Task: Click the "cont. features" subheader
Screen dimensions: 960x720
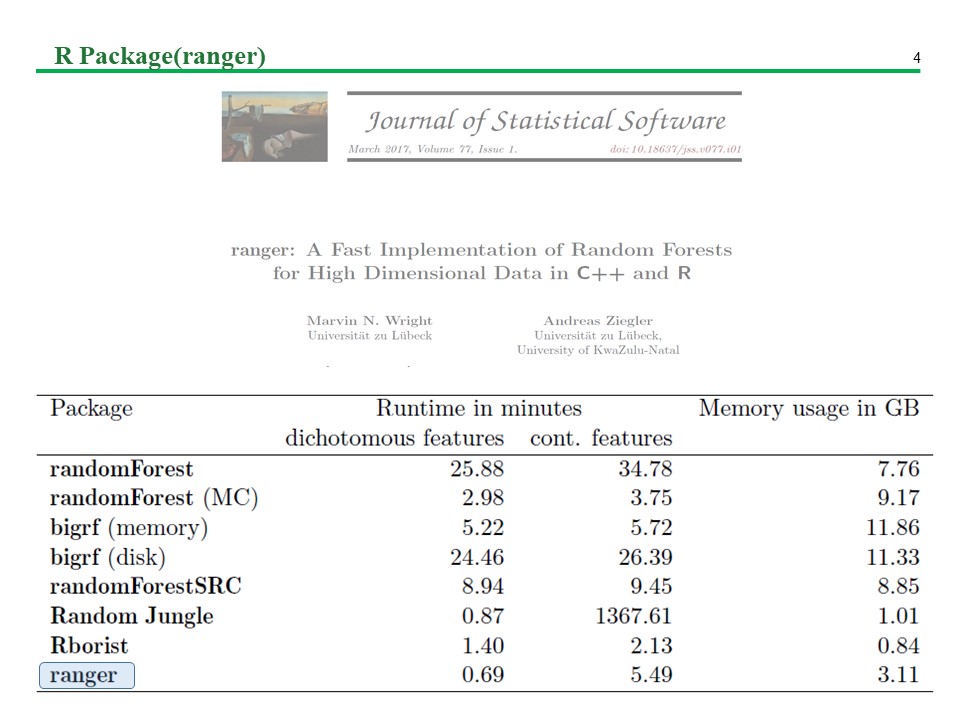Action: (x=601, y=438)
